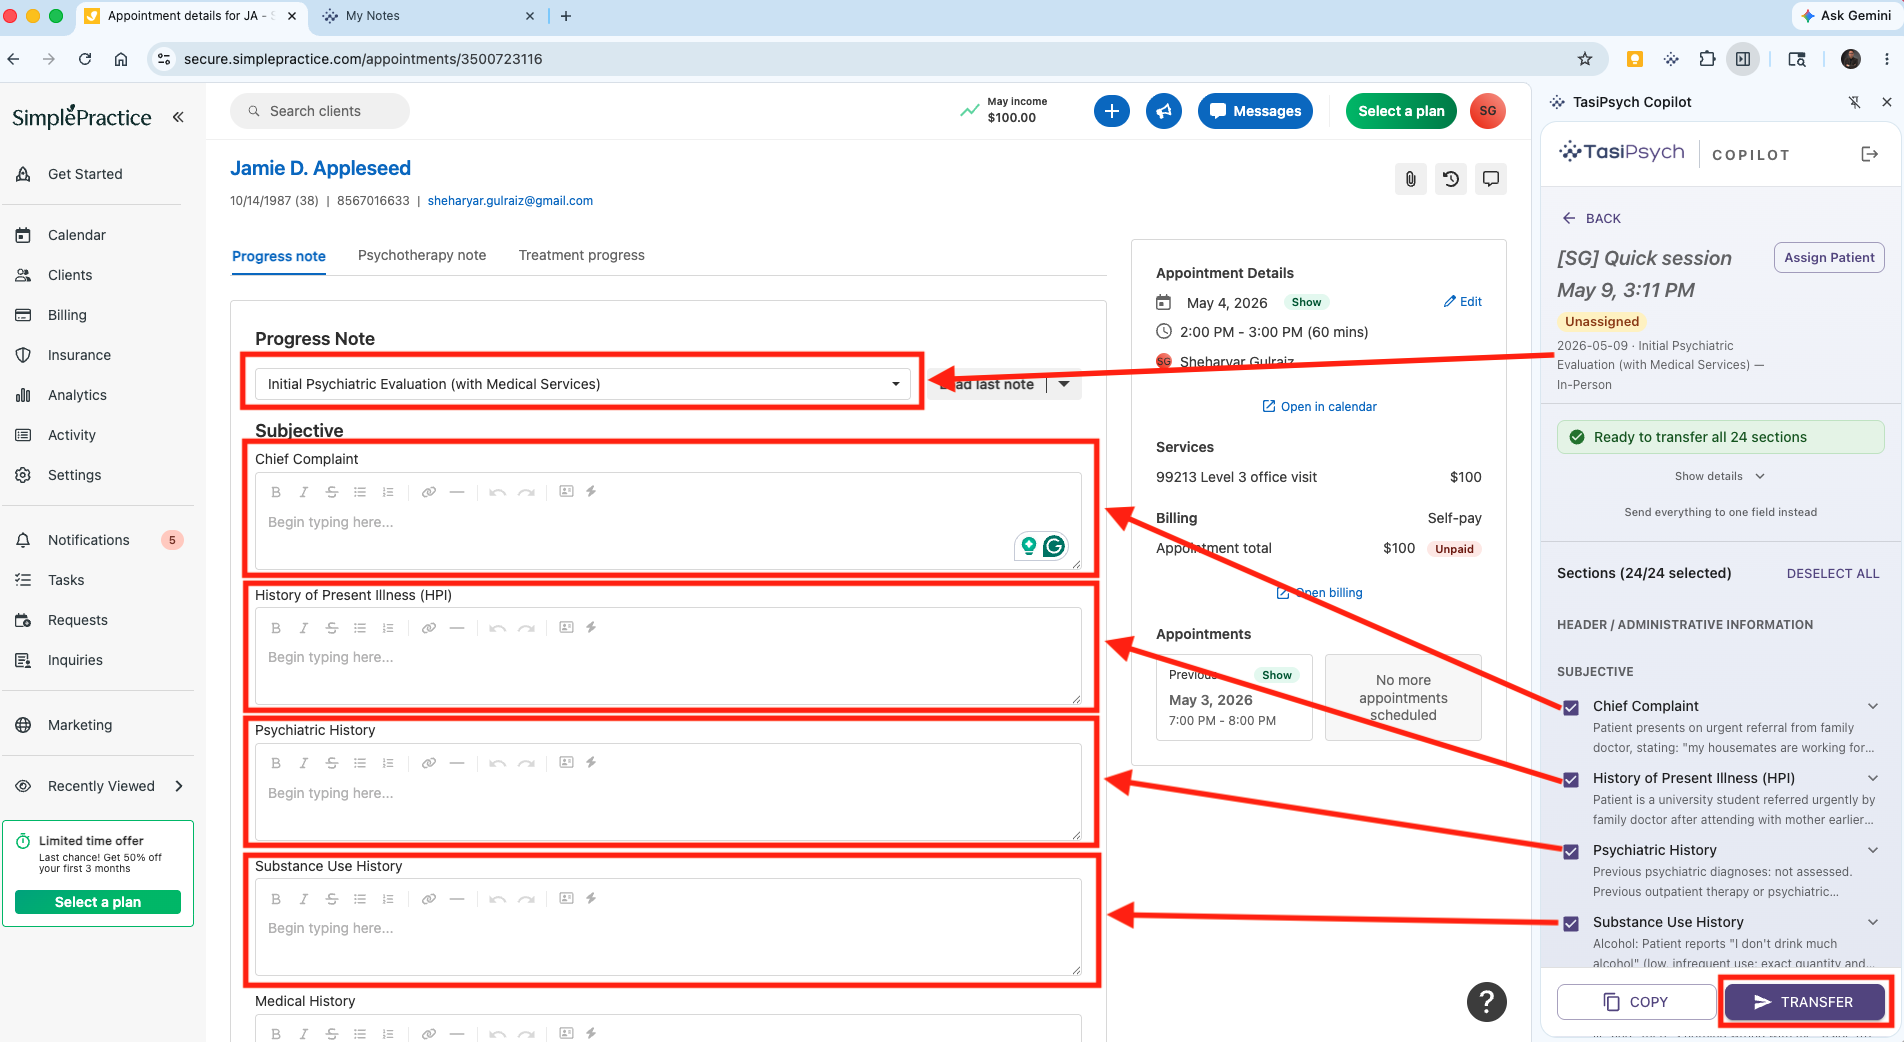This screenshot has height=1042, width=1904.
Task: Click the Get Started rocket icon
Action: tap(23, 174)
